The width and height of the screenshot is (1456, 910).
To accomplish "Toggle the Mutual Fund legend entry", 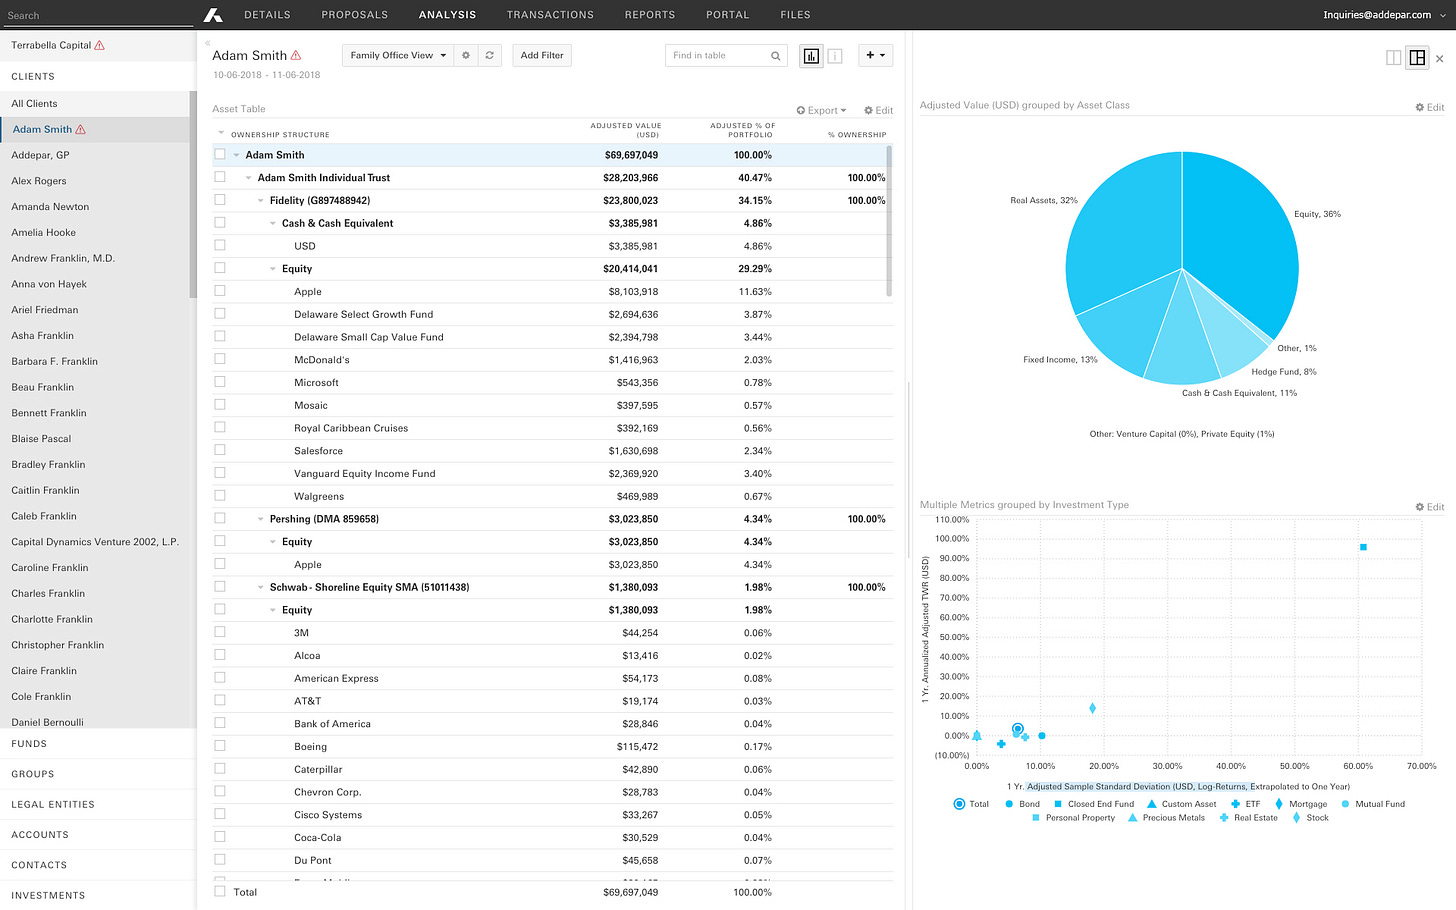I will 1372,804.
